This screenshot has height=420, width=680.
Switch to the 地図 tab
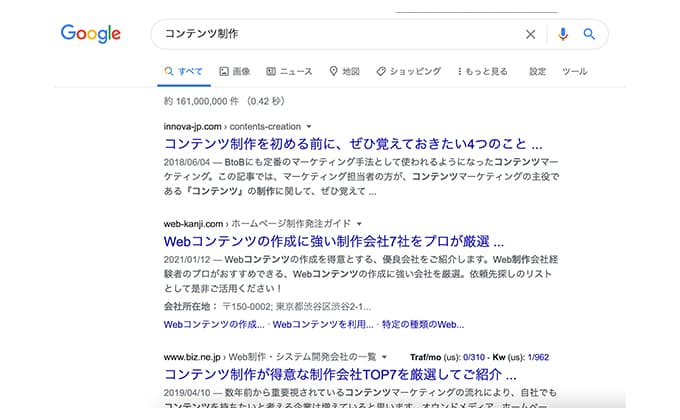[345, 72]
